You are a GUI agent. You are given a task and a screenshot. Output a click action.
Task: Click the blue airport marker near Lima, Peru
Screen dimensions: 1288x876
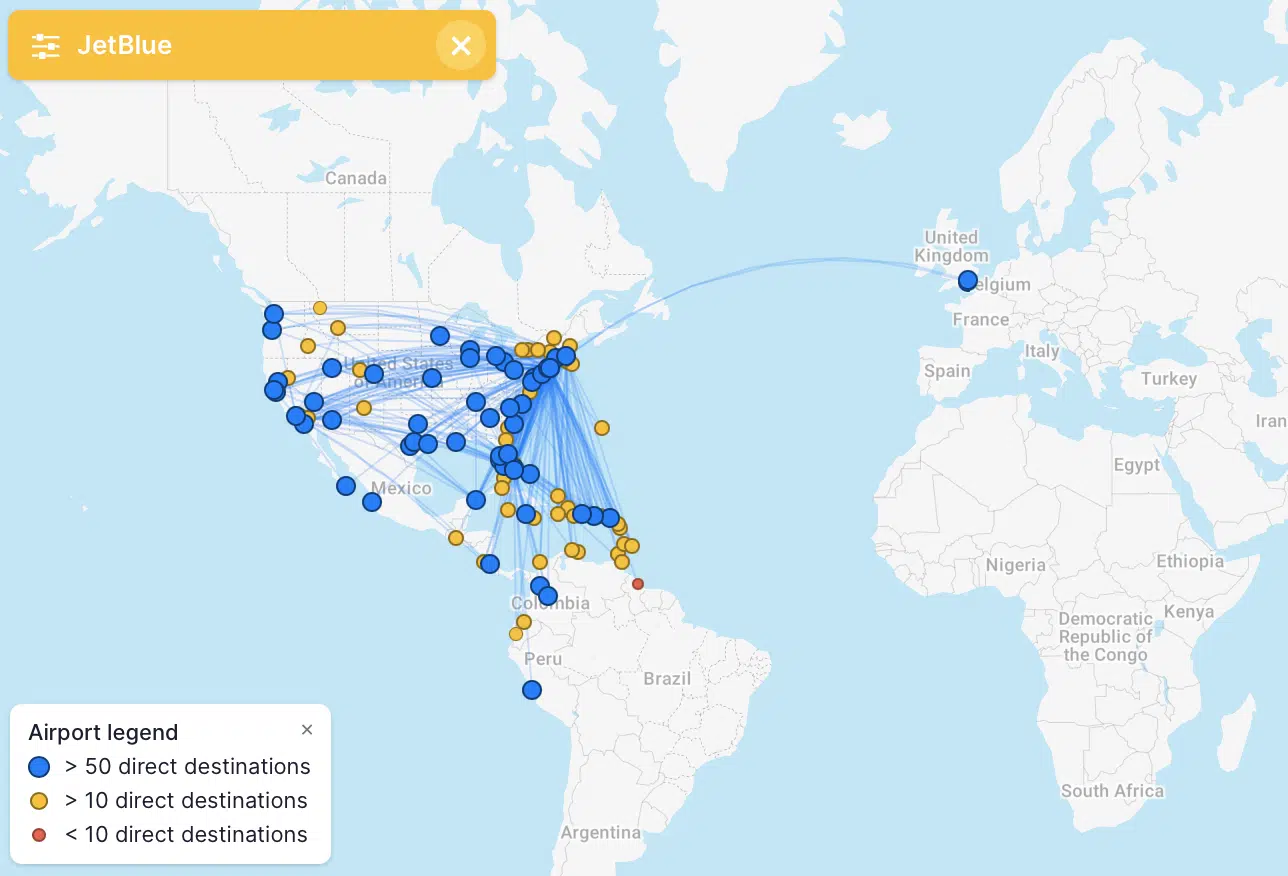click(x=531, y=689)
